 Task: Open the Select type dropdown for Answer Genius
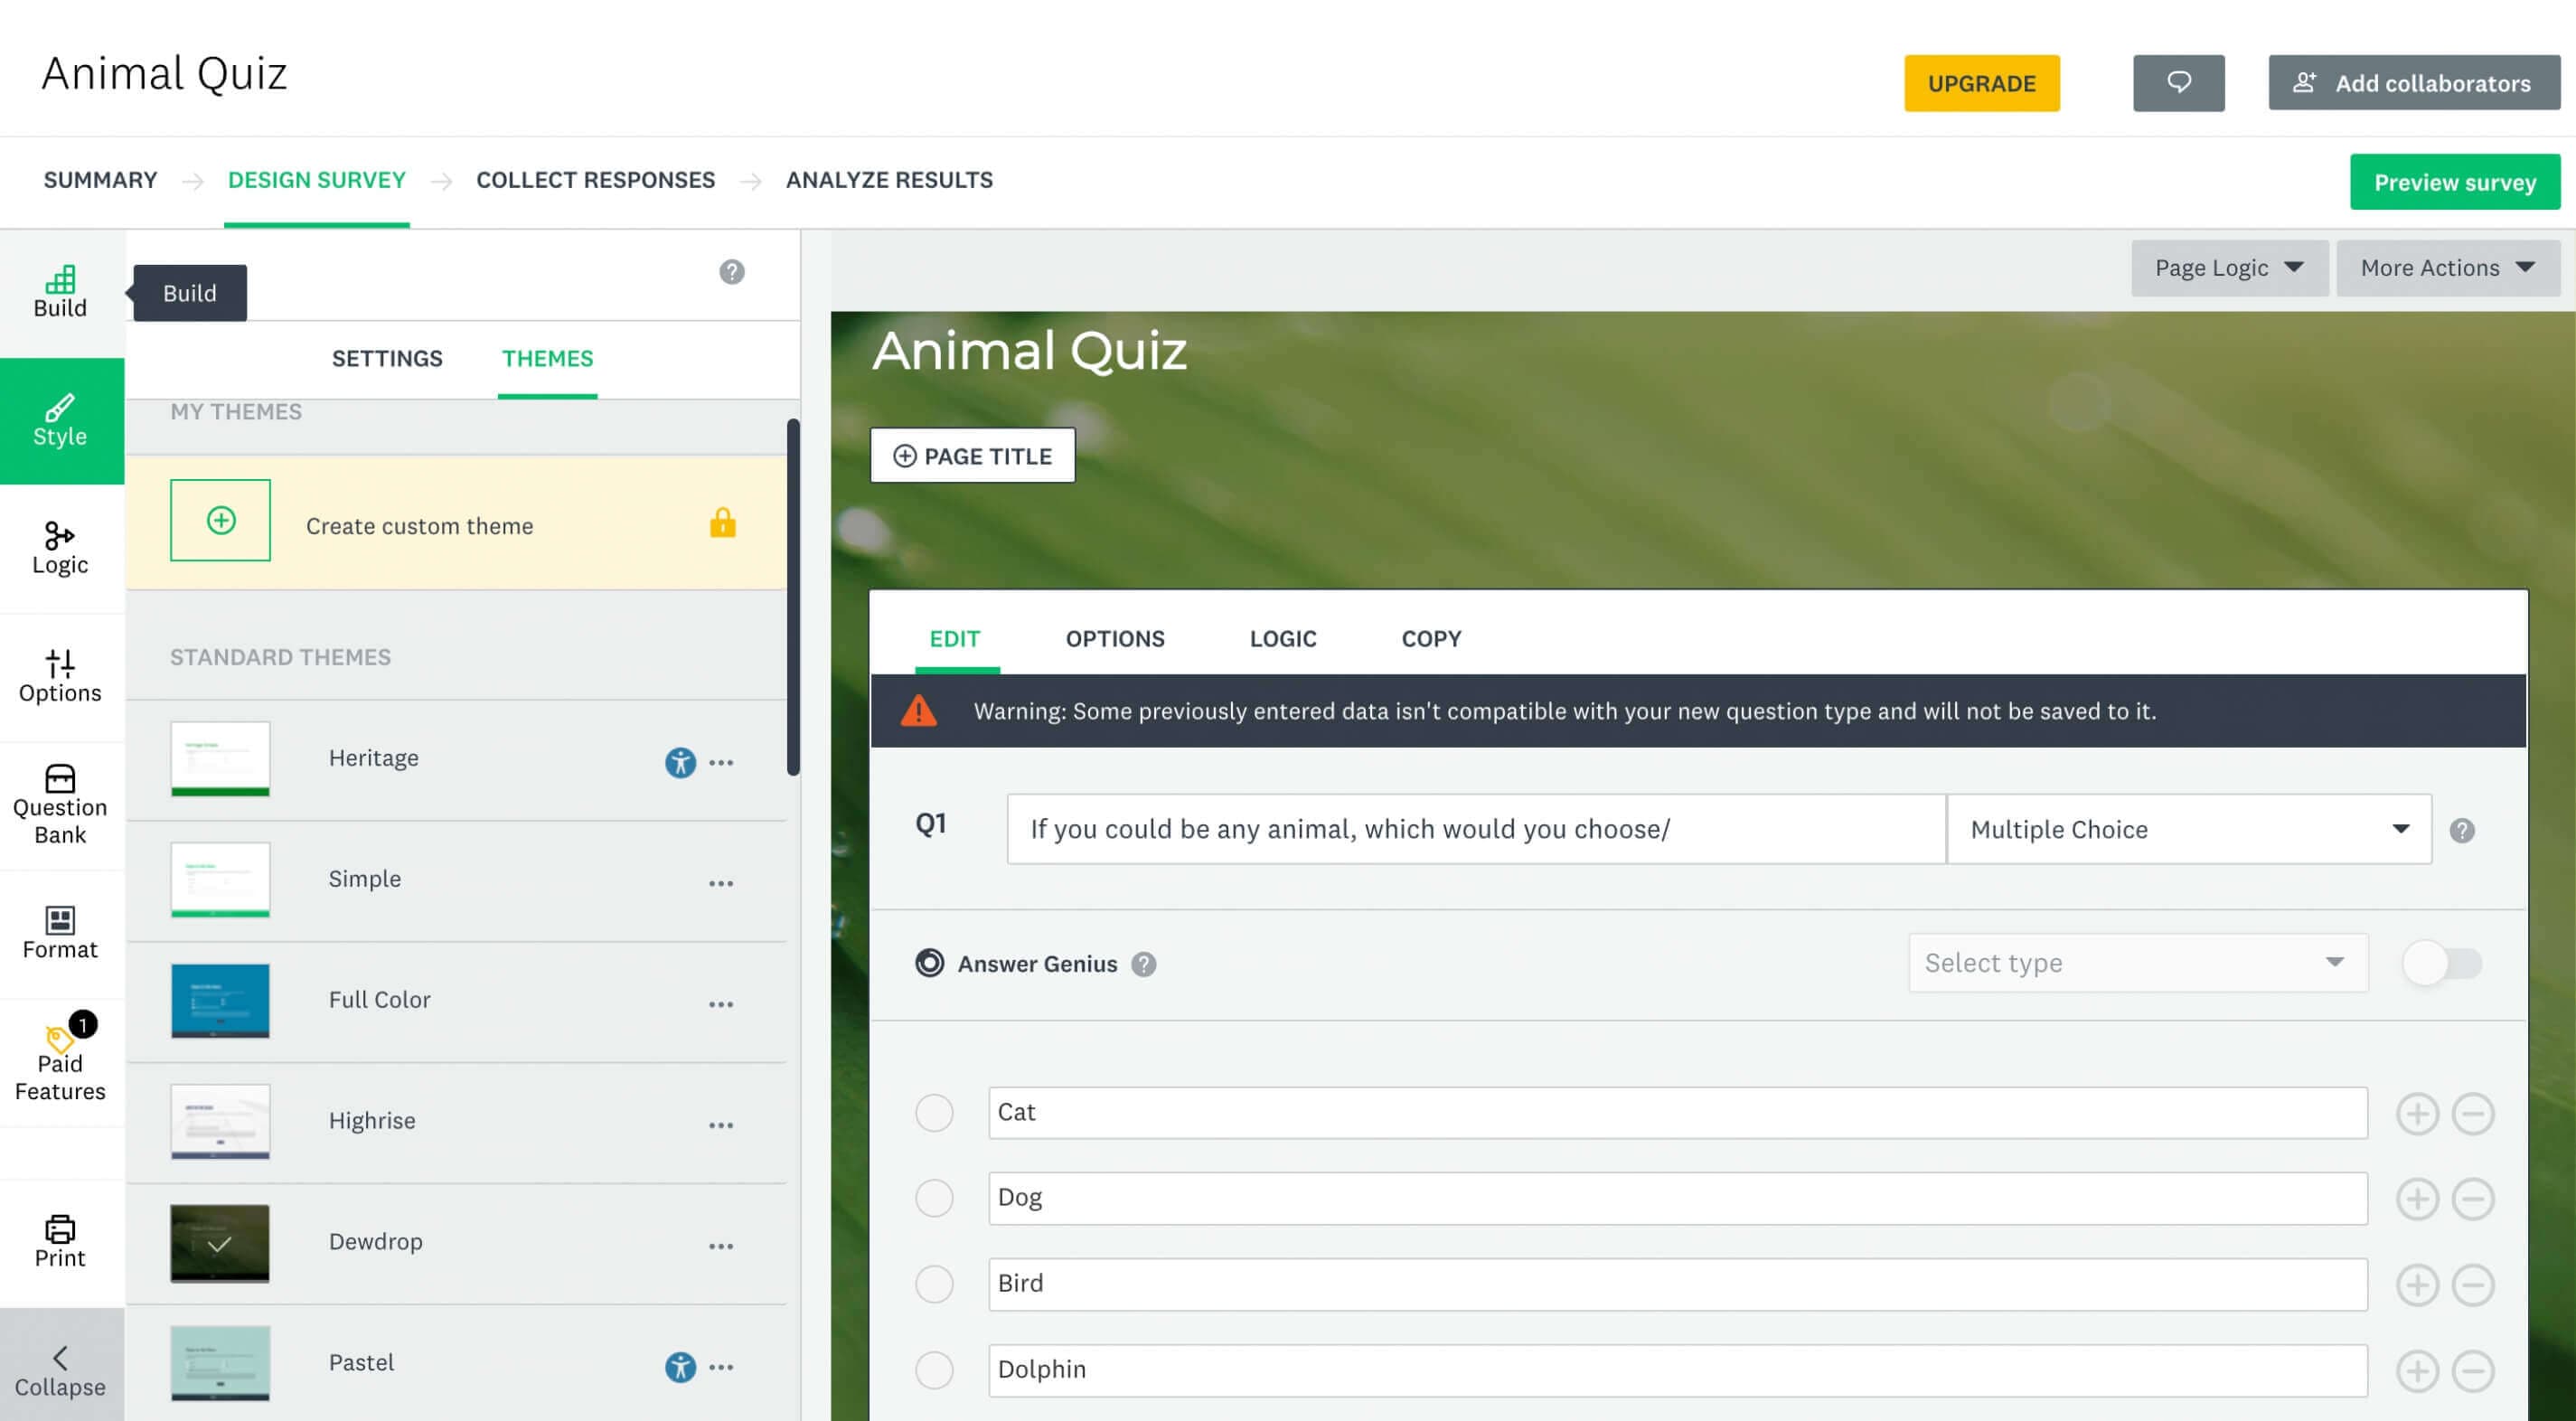pos(2138,963)
